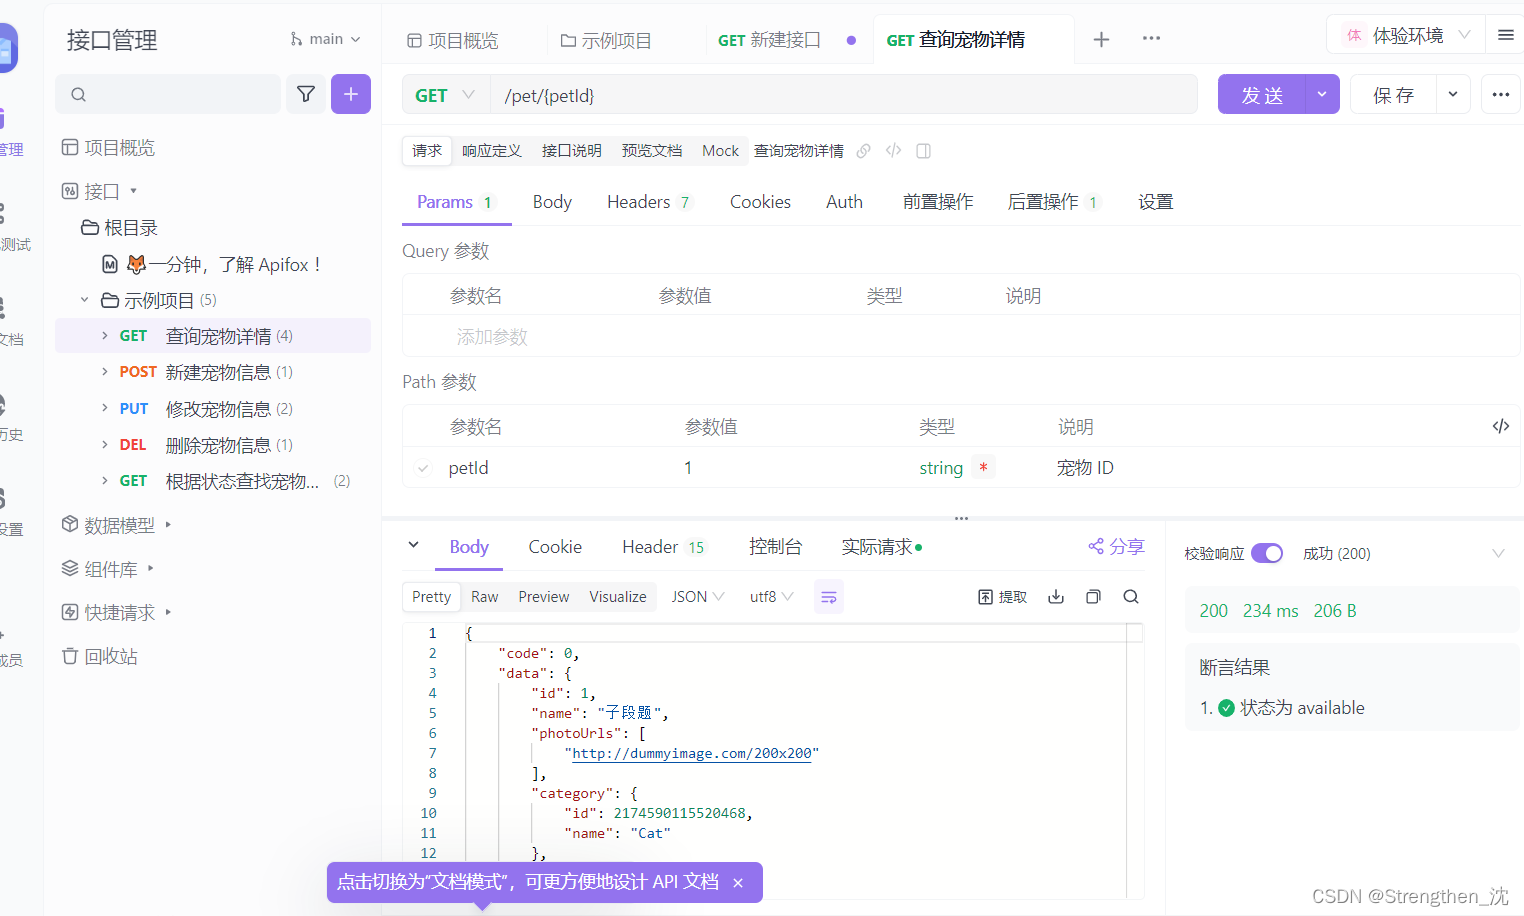Collapse the response panel chevron
Image resolution: width=1524 pixels, height=916 pixels.
413,545
